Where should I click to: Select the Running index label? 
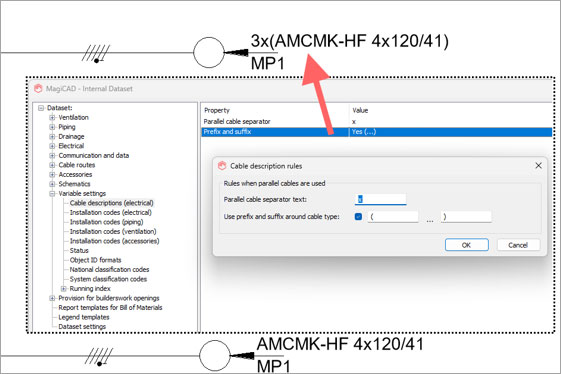90,288
